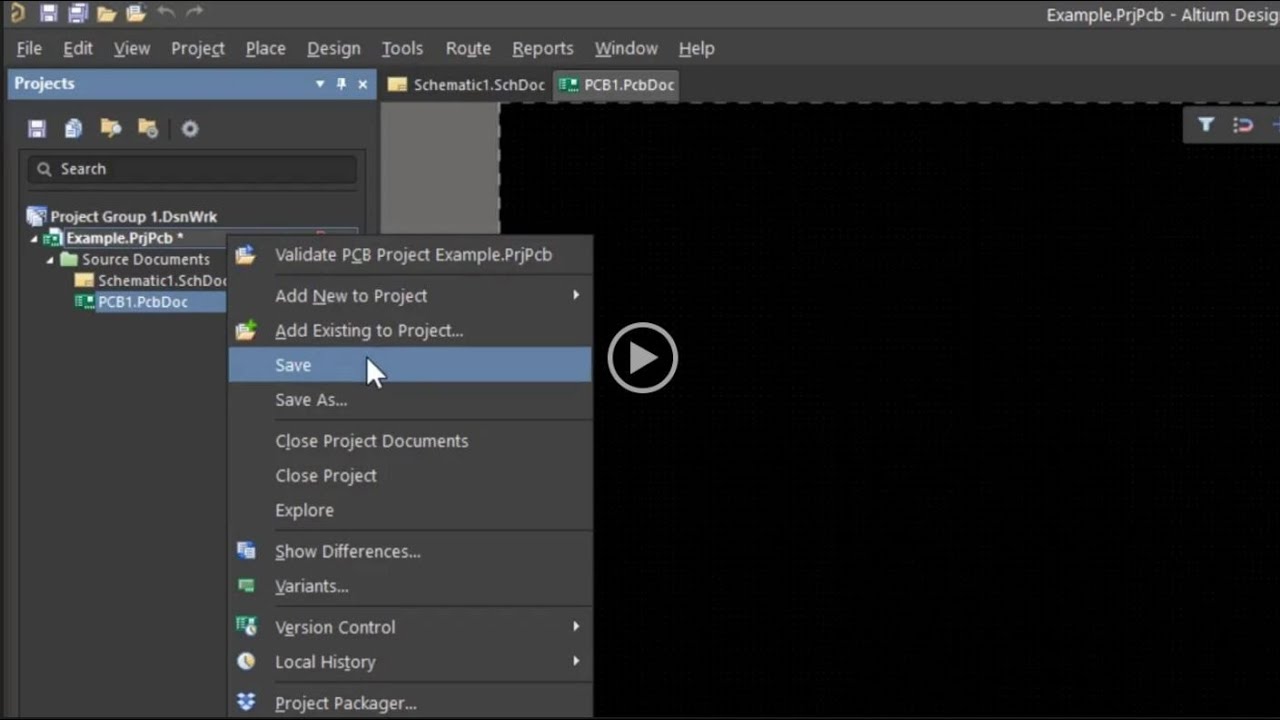The width and height of the screenshot is (1280, 720).
Task: Open the Route menu
Action: (468, 48)
